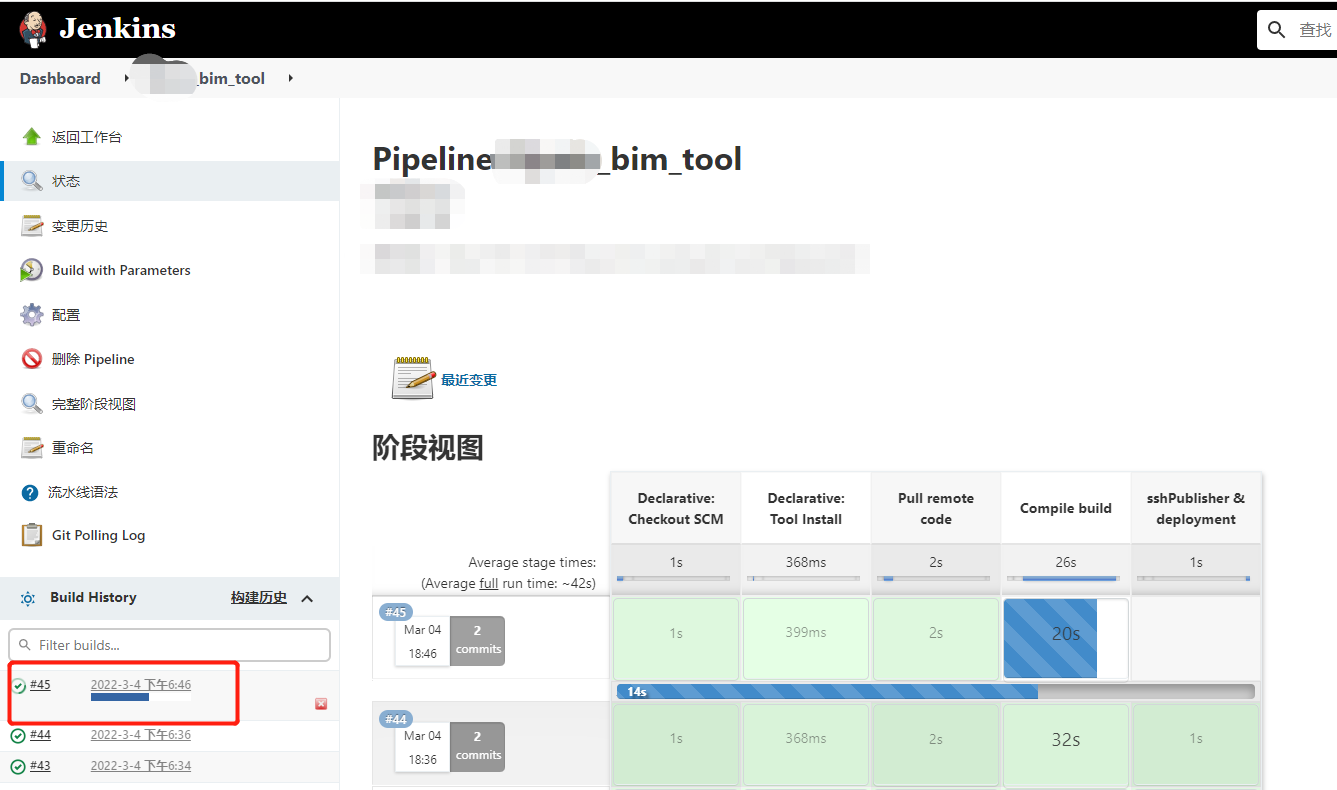1337x790 pixels.
Task: Click the 20s Compile build running cell
Action: [1066, 638]
